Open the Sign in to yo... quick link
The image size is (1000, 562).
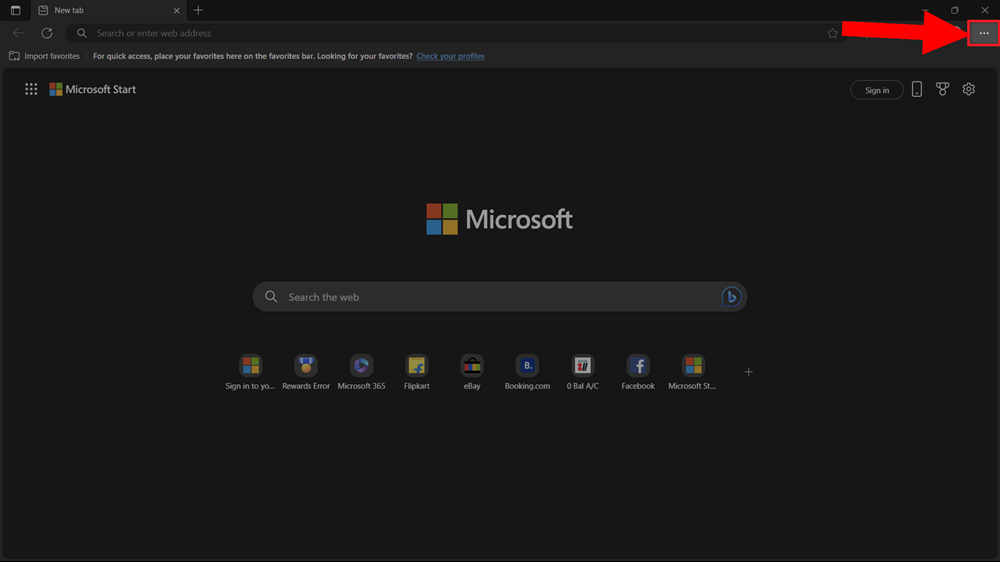[x=250, y=372]
